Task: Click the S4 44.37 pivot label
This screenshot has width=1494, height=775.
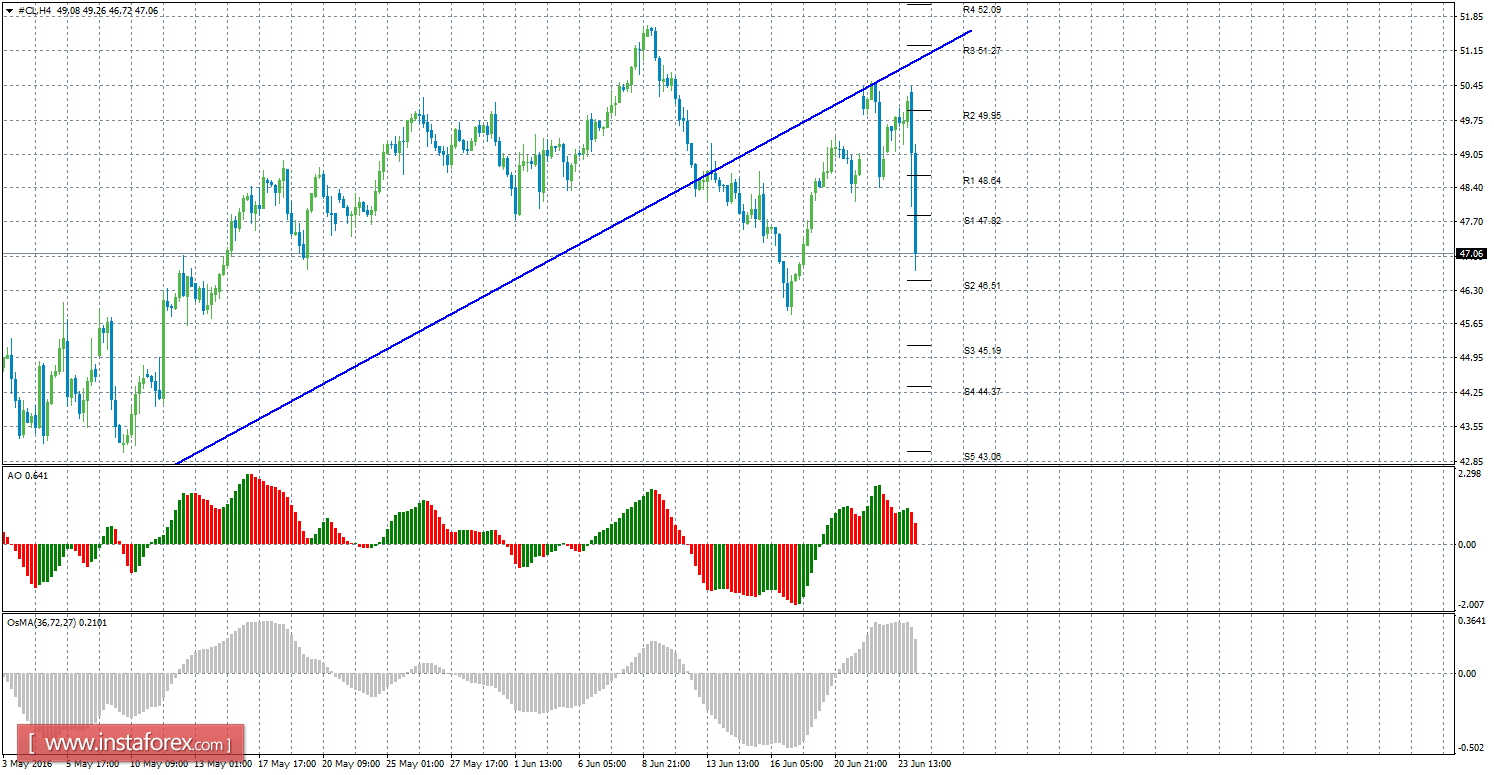Action: 982,392
